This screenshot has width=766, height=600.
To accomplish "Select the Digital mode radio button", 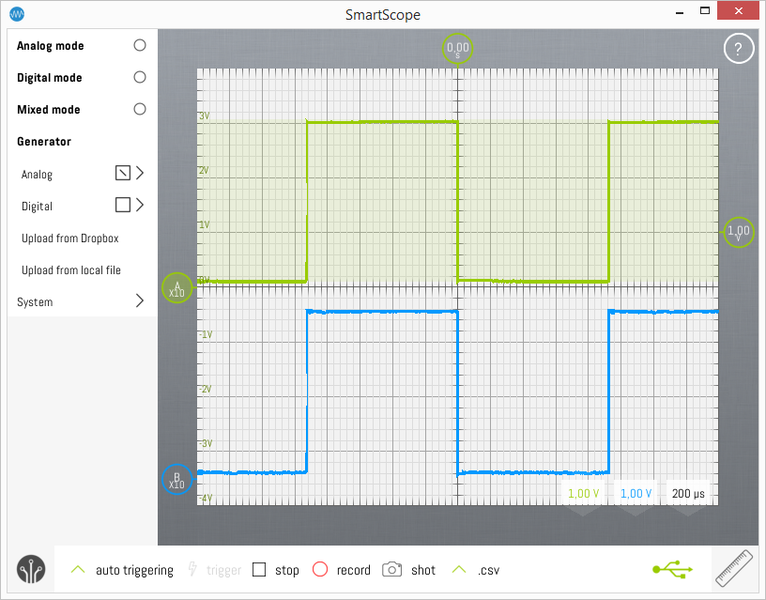I will pos(139,77).
